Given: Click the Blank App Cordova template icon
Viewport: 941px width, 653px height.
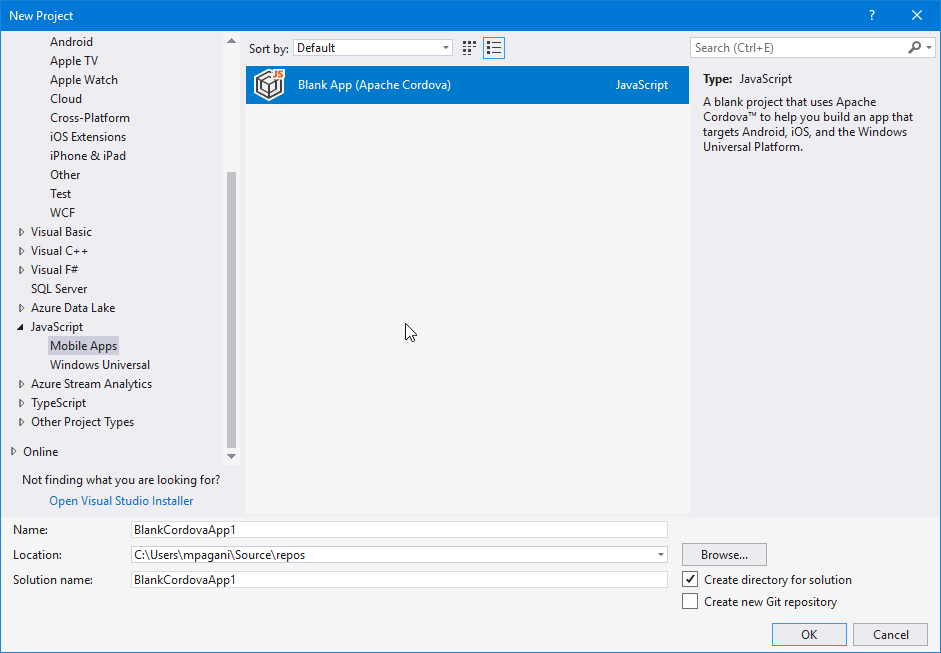Looking at the screenshot, I should tap(269, 85).
